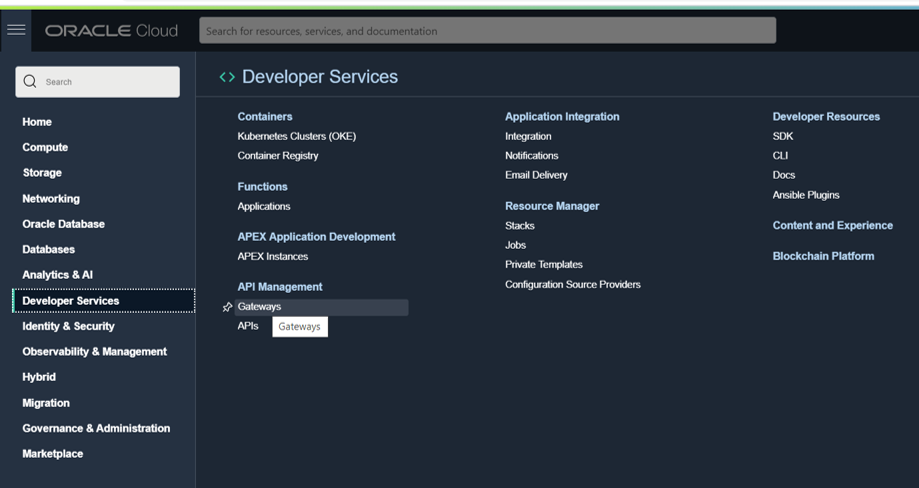Open the CLI link

pos(780,156)
